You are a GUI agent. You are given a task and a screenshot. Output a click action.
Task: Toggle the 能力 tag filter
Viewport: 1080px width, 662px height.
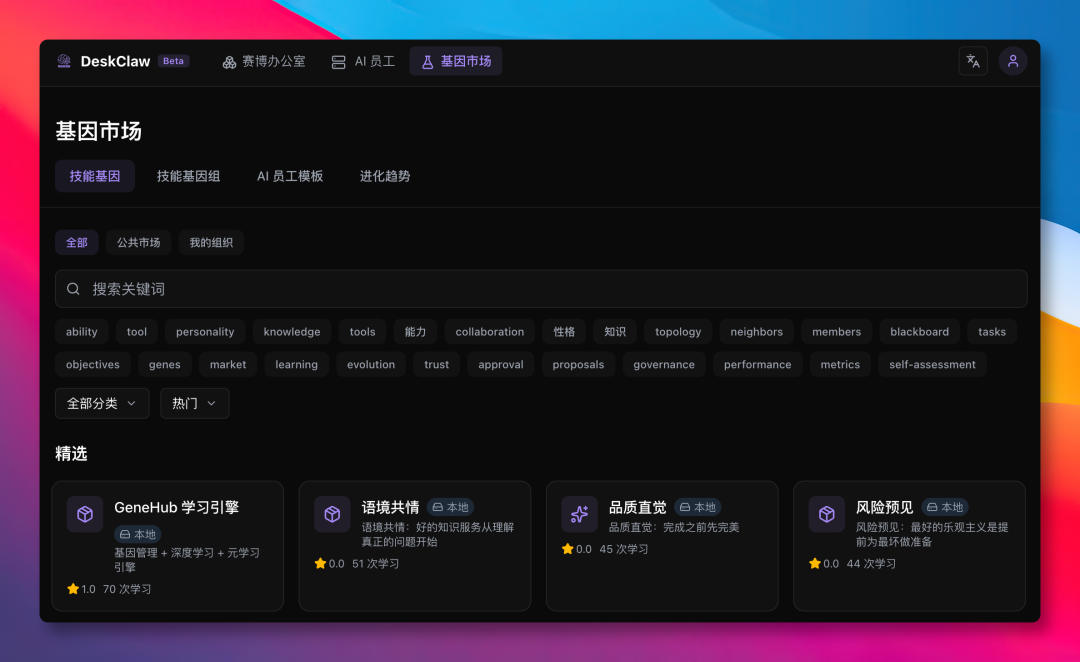[x=415, y=331]
